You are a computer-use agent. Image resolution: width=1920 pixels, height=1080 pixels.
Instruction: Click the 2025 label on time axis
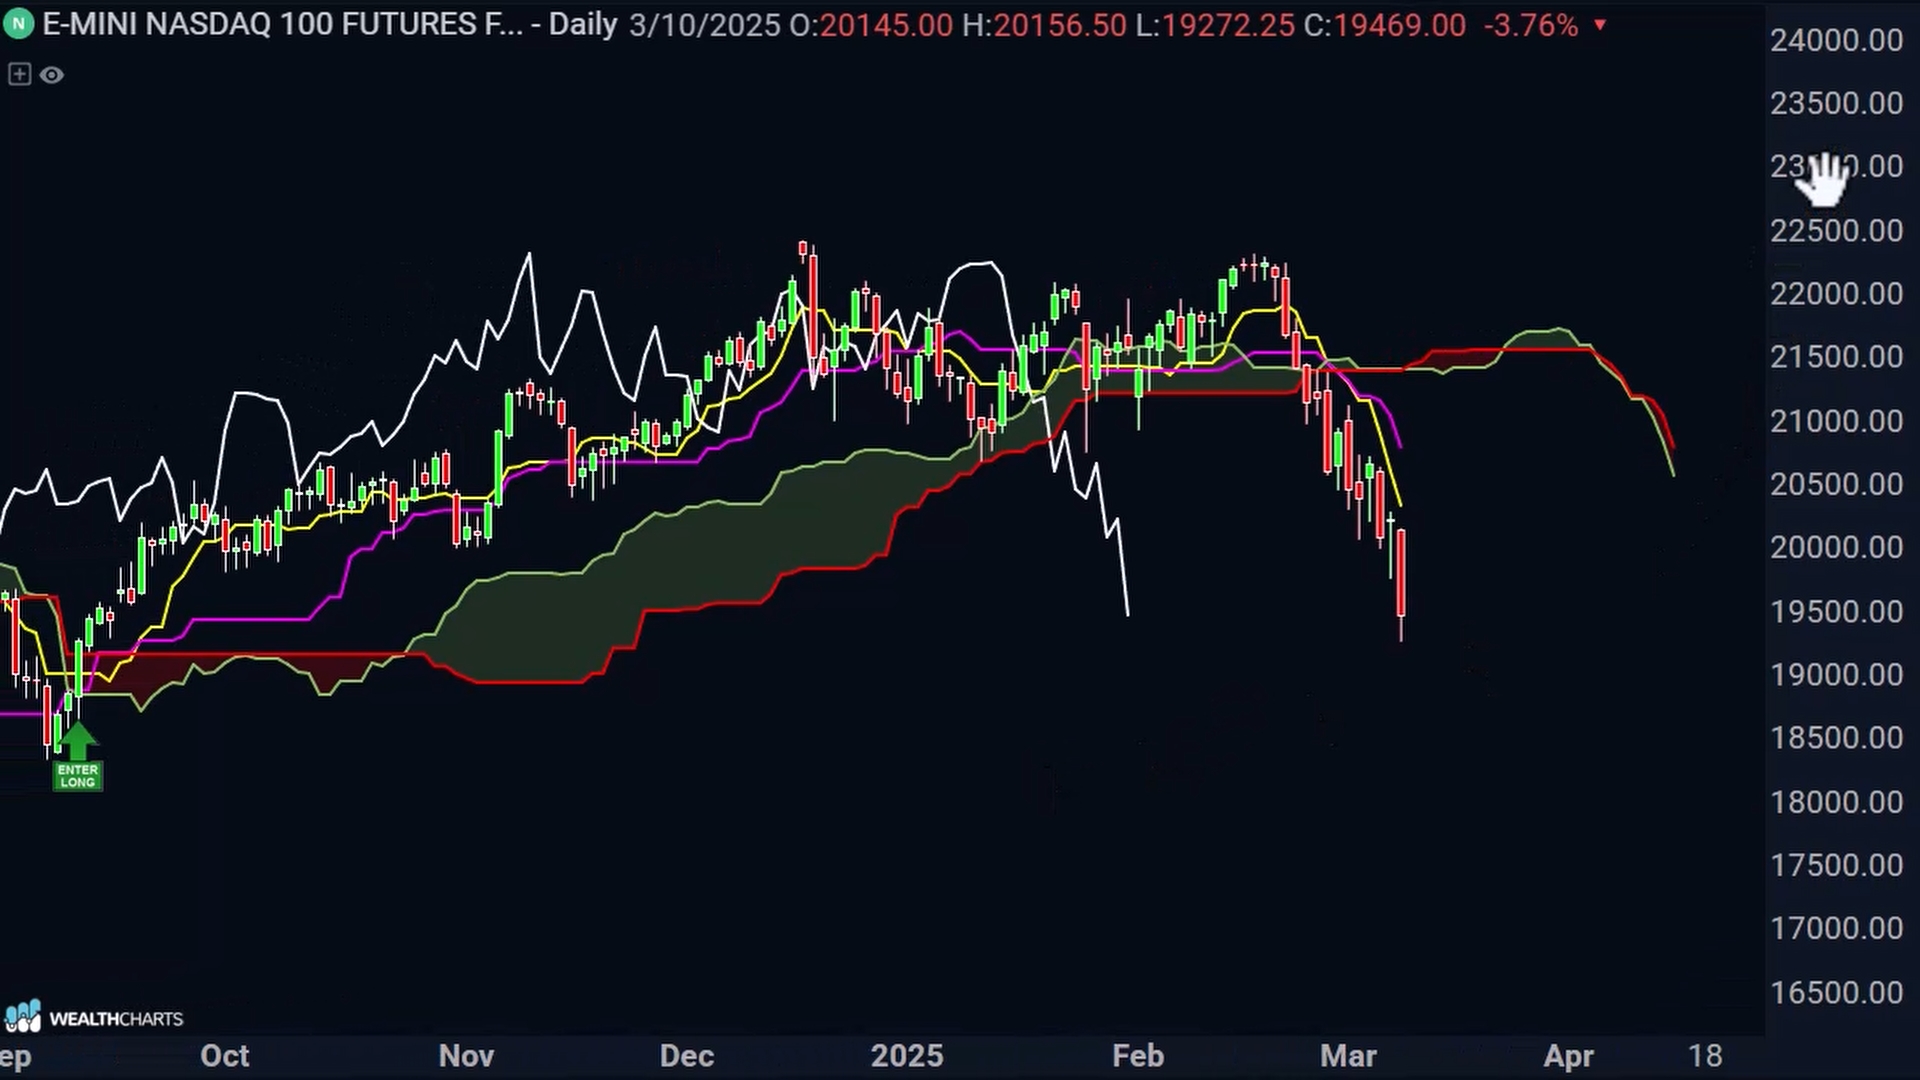907,1056
